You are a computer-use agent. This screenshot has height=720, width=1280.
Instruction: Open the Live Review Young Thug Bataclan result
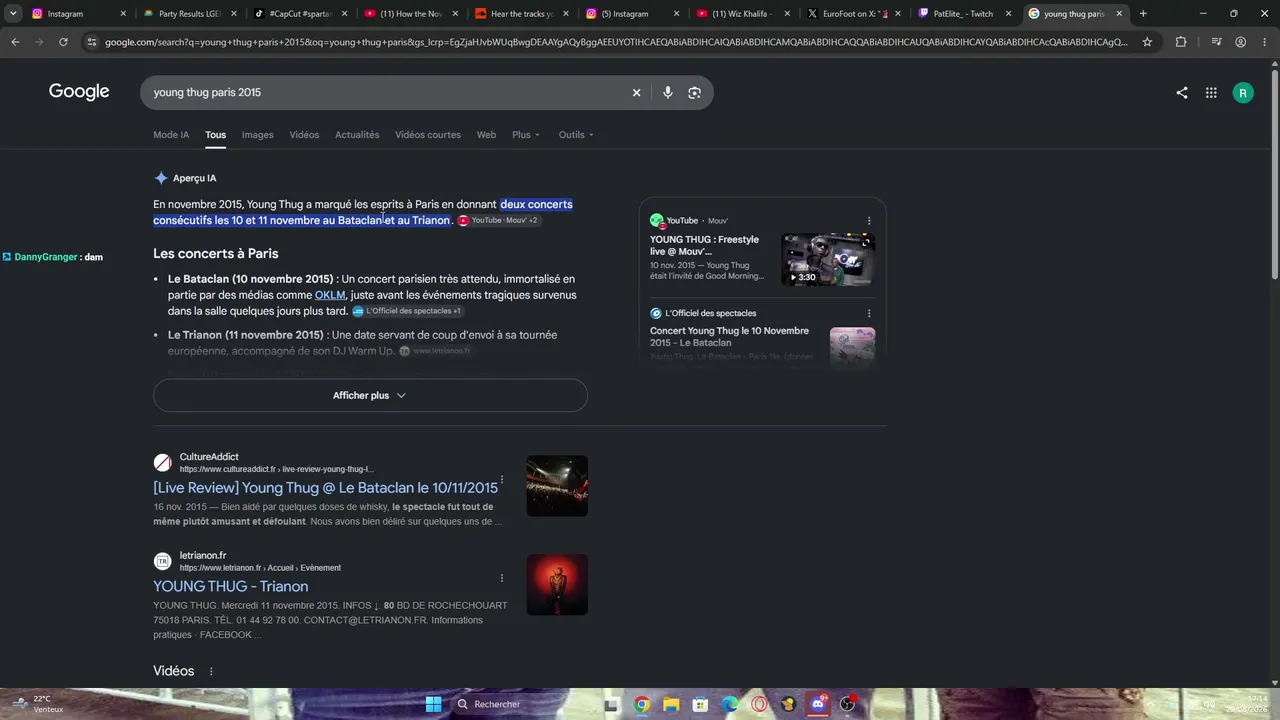[x=325, y=488]
